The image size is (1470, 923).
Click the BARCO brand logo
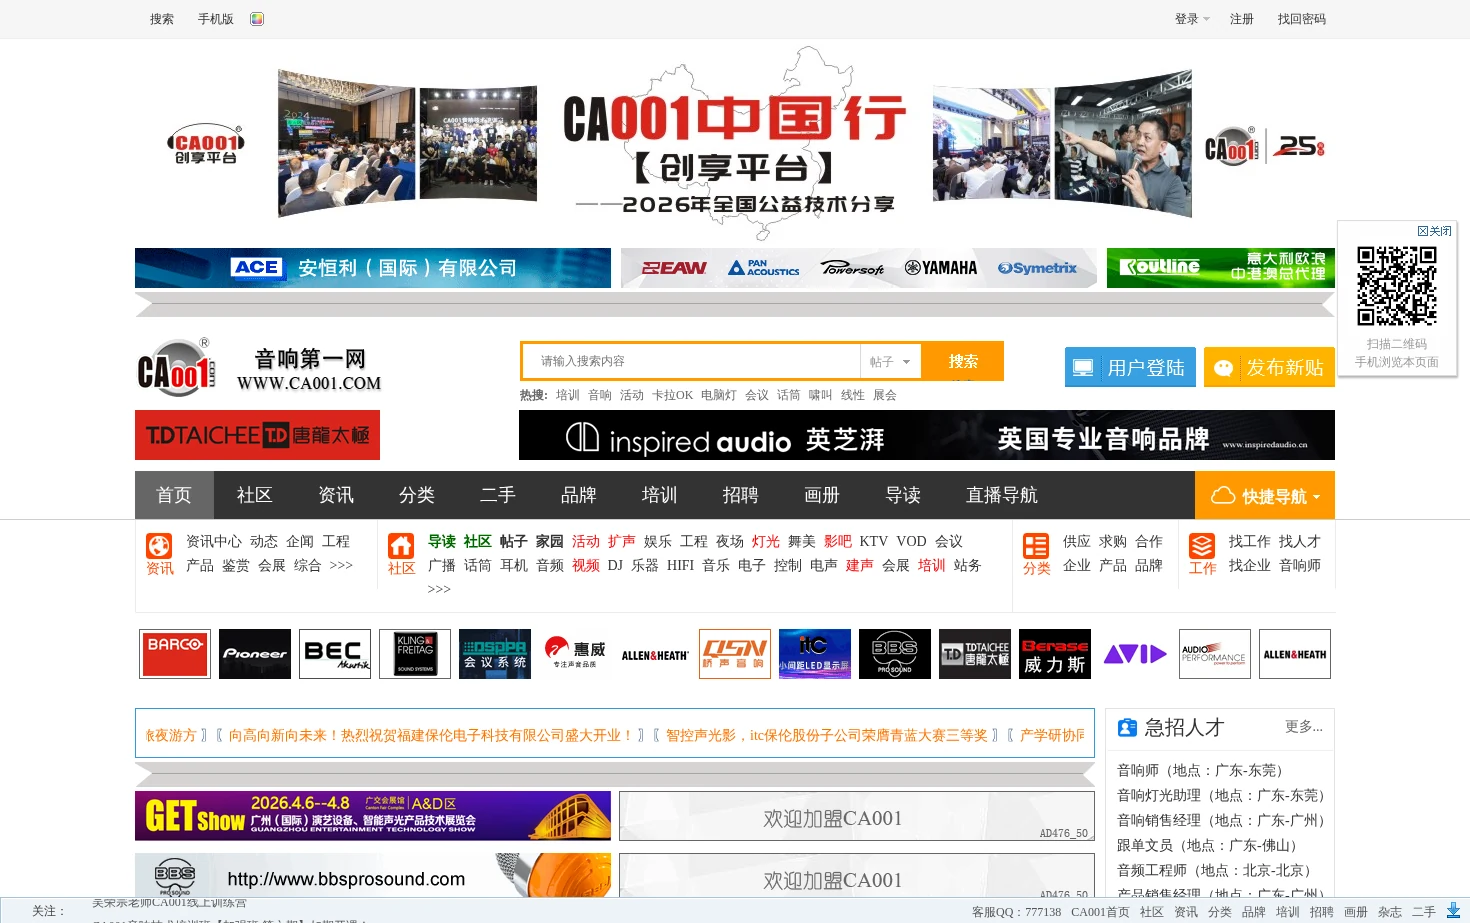[175, 654]
